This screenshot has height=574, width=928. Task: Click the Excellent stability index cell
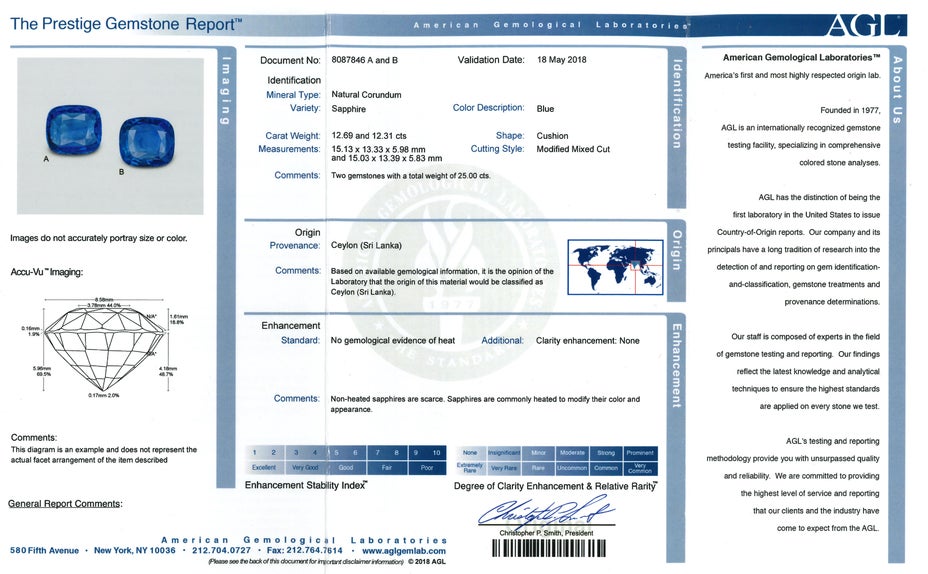tap(263, 467)
